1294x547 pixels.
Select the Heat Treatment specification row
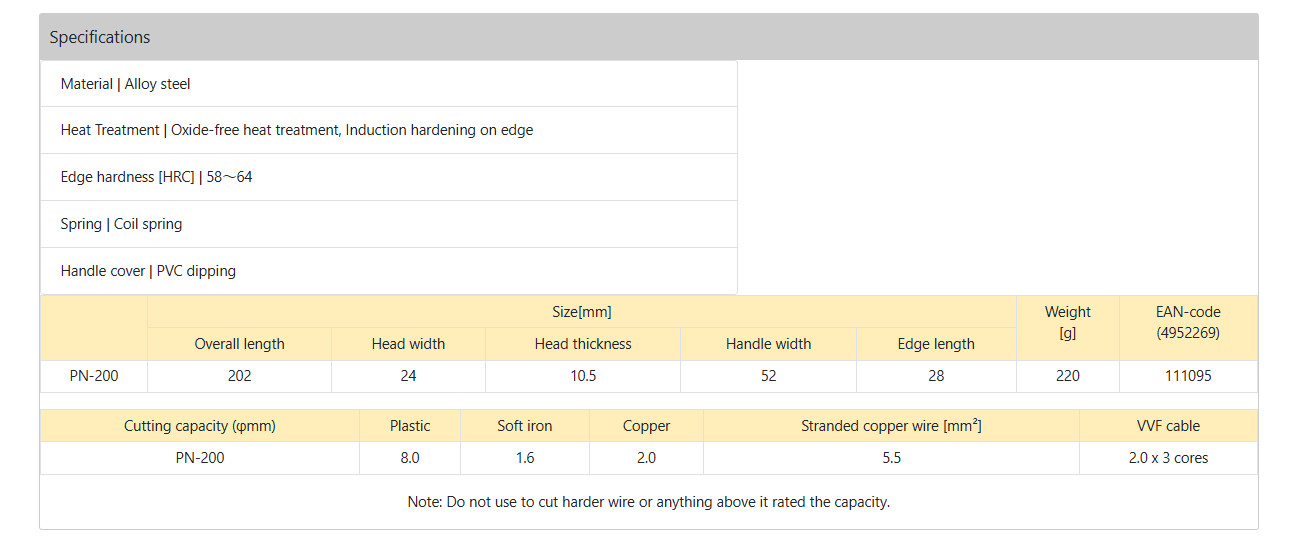tap(389, 130)
